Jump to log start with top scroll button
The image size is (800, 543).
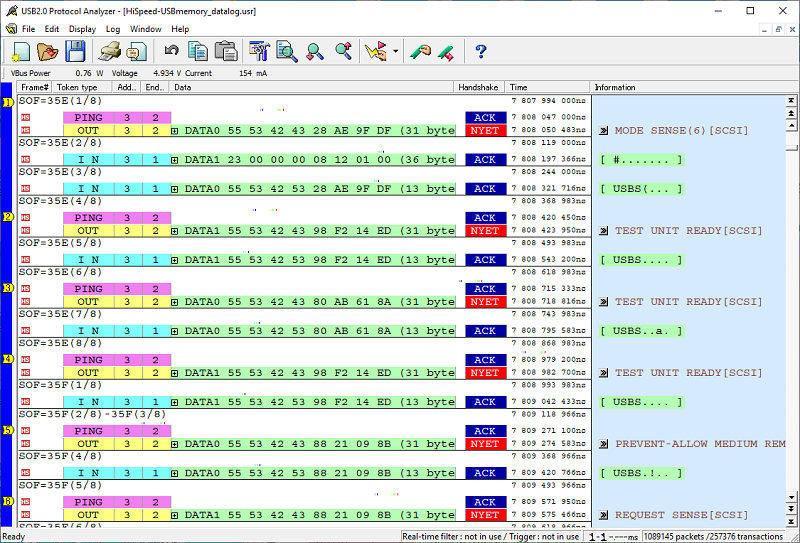791,101
